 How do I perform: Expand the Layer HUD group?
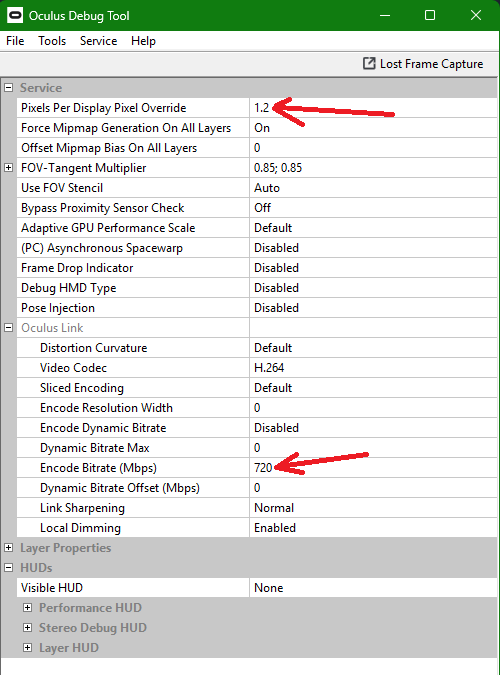27,648
